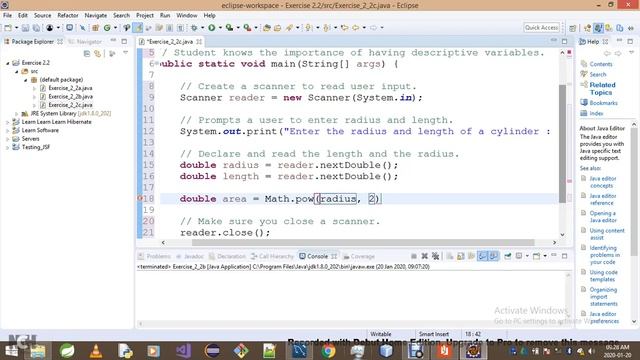Click Remove All Terminated Launches icon
This screenshot has height=360, width=640.
[436, 256]
